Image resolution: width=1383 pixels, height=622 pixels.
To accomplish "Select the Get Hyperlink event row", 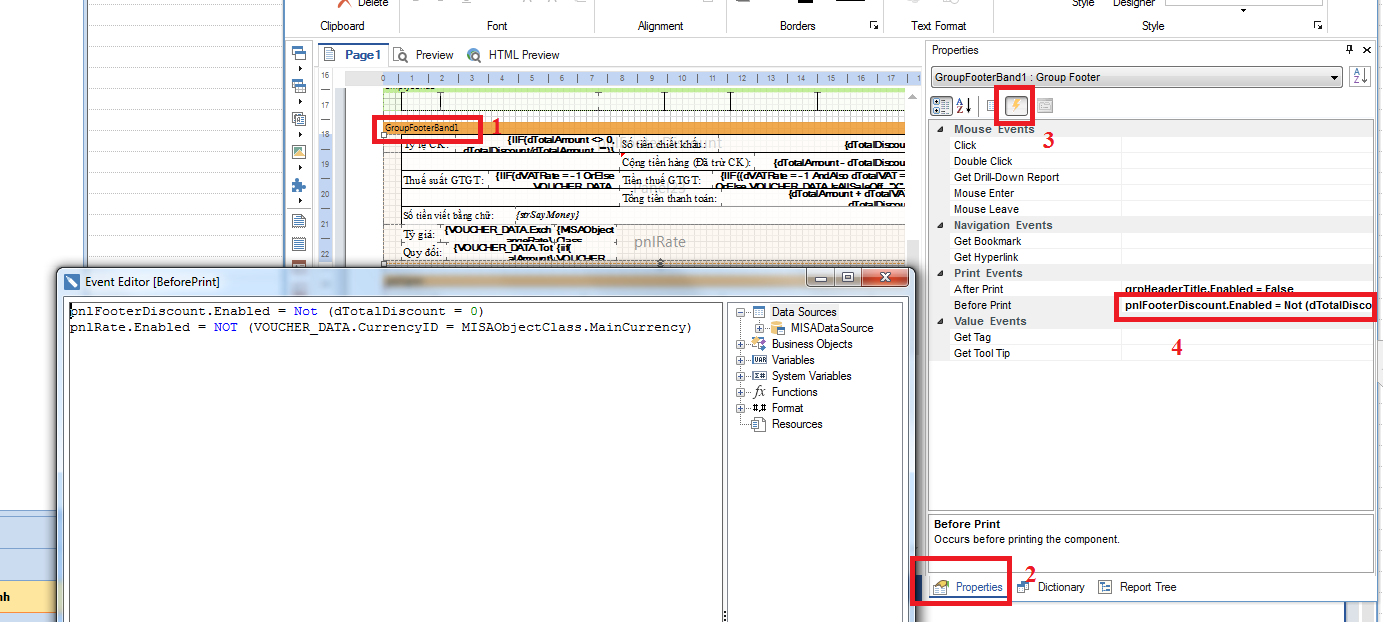I will pyautogui.click(x=1160, y=257).
